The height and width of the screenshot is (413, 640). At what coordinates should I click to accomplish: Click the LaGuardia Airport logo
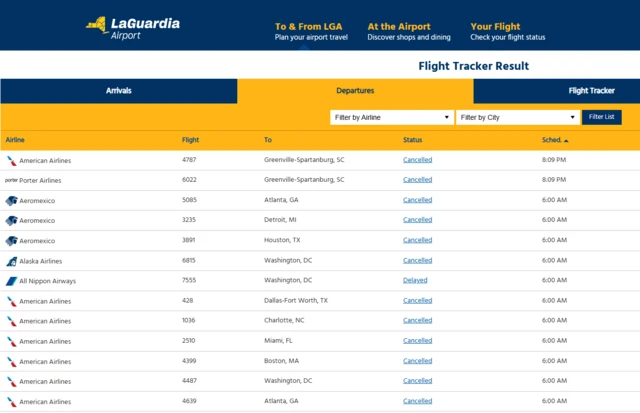pos(133,28)
